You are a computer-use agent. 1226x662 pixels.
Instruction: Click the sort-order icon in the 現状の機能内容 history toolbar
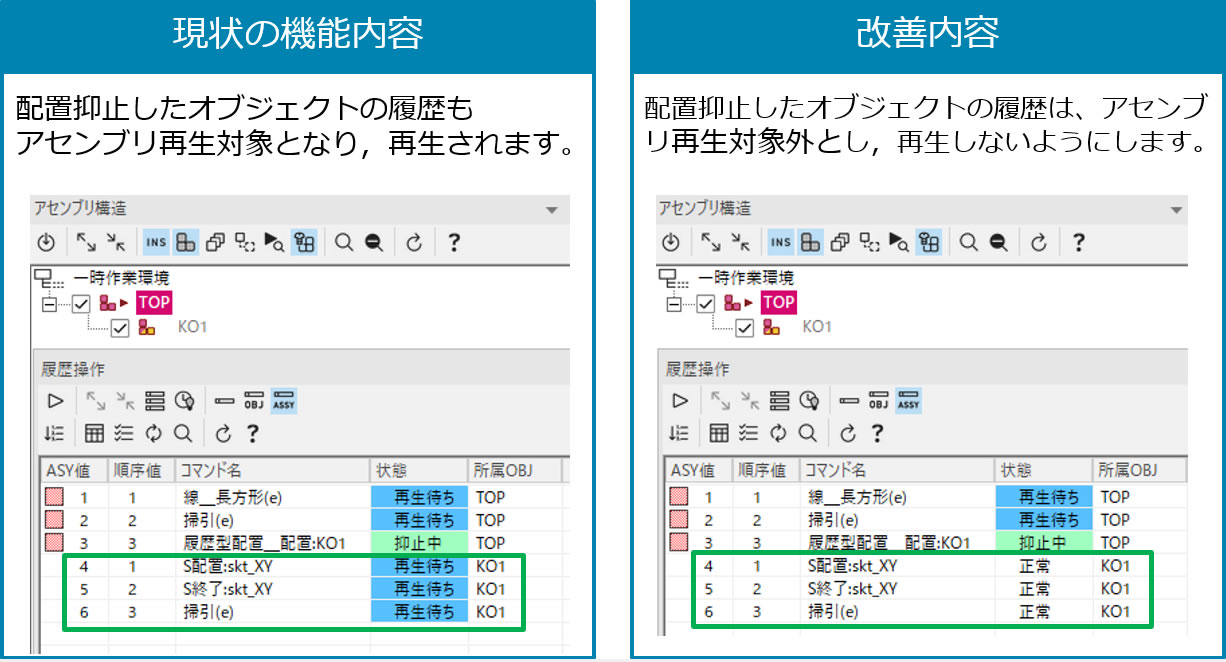click(x=54, y=433)
